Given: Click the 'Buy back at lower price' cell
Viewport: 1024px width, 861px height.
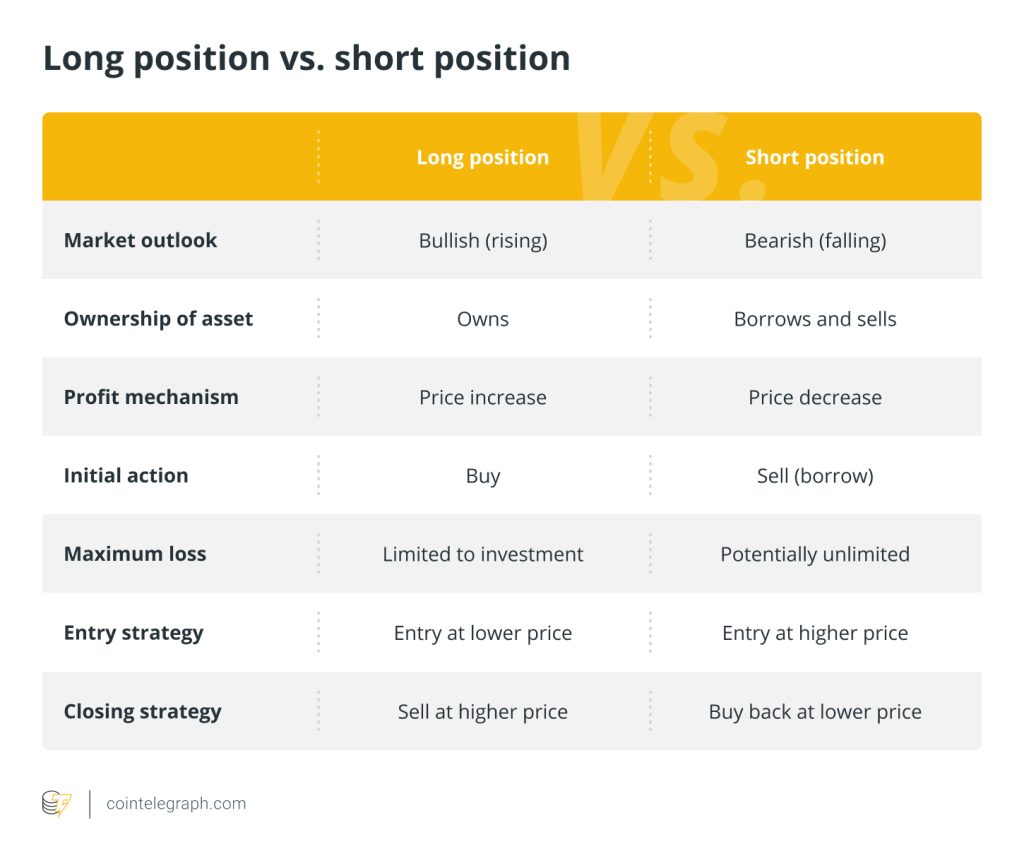Looking at the screenshot, I should tap(815, 712).
